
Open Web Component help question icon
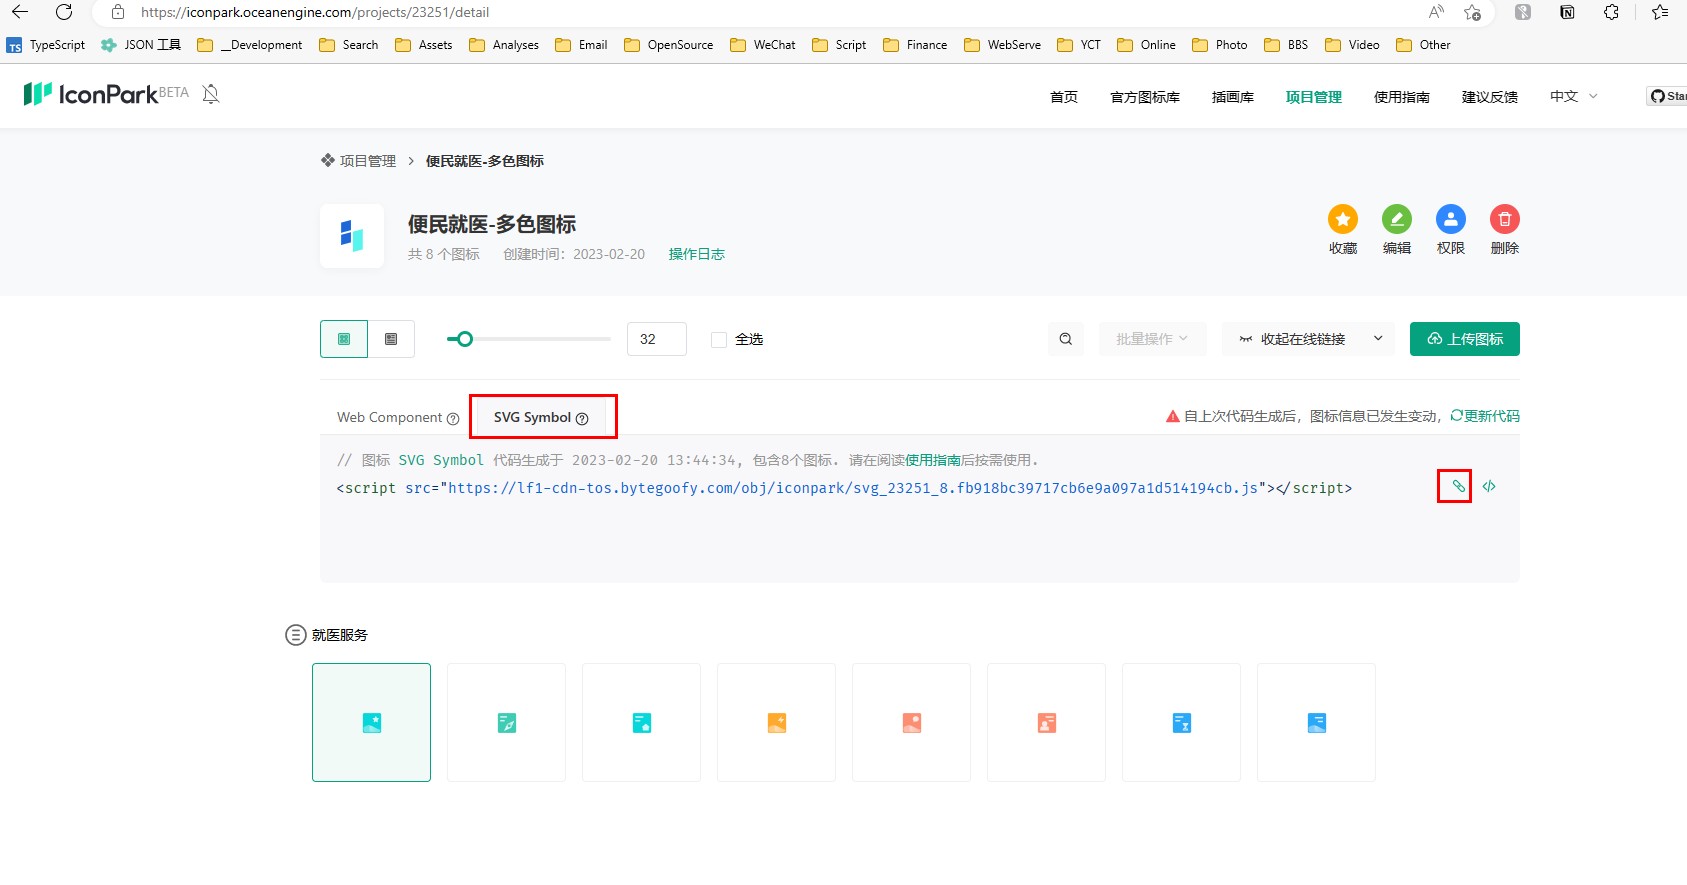[x=453, y=419]
